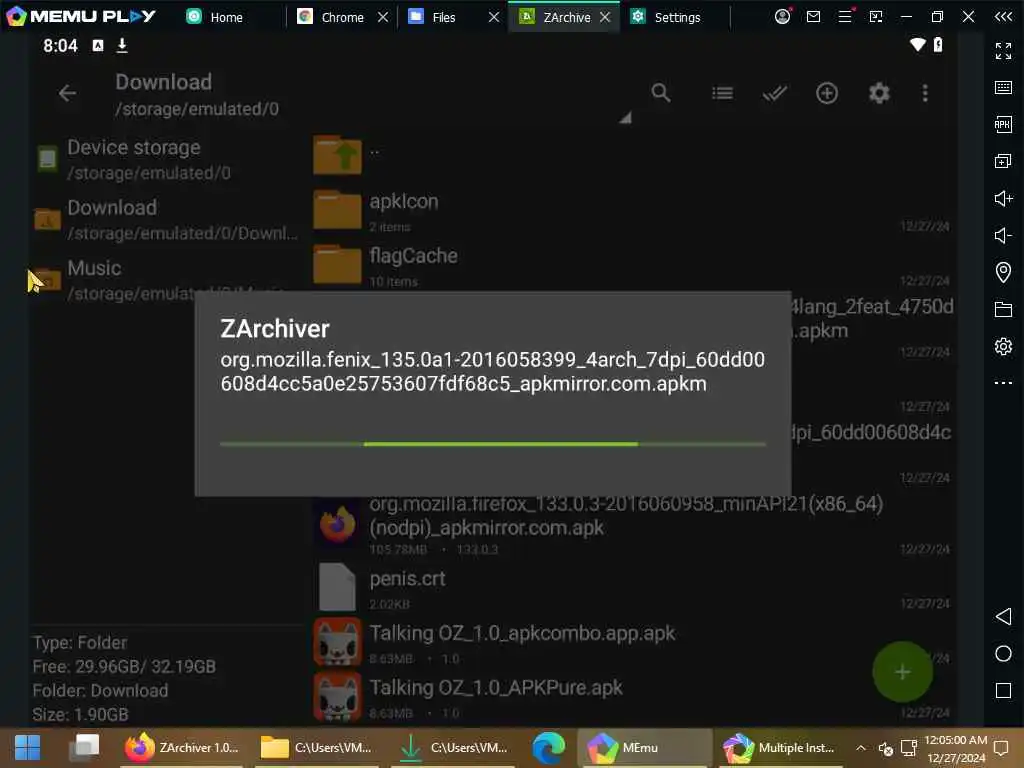Screen dimensions: 1024x768
Task: Open the apkIcon folder
Action: [x=630, y=212]
